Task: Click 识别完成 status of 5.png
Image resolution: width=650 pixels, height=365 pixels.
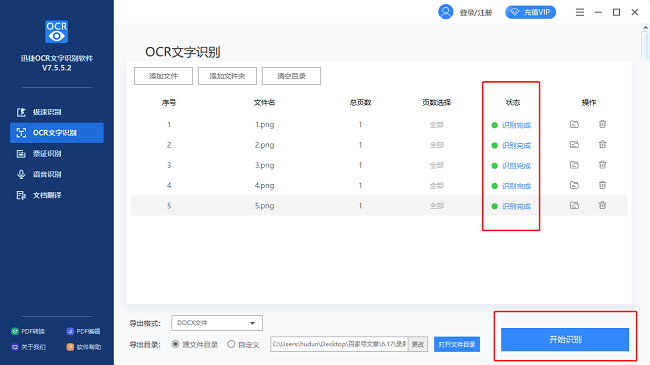Action: click(516, 207)
